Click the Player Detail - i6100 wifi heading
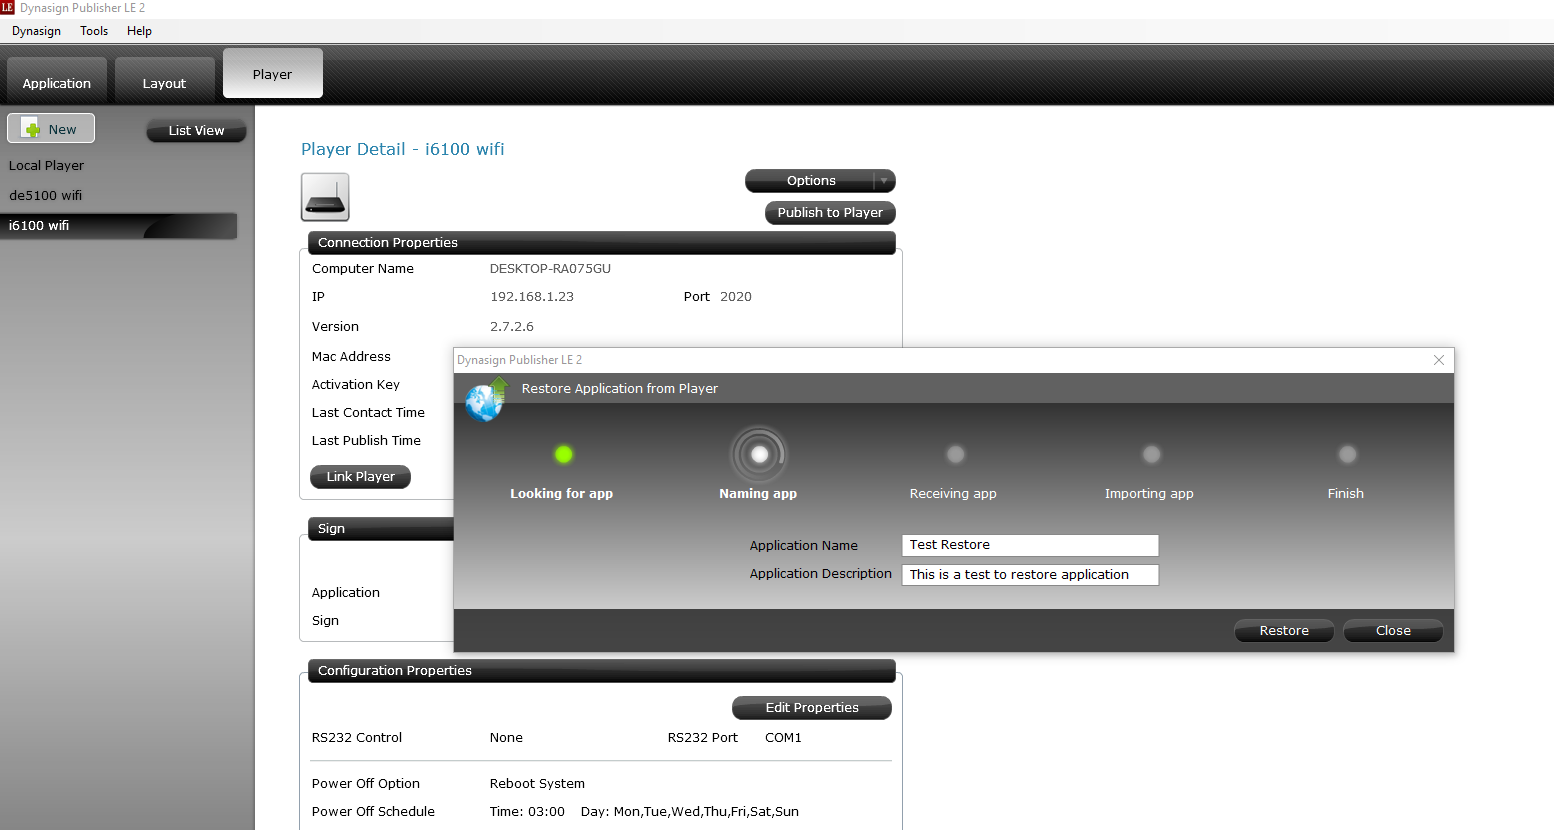Screen dimensions: 1554x830 point(403,149)
